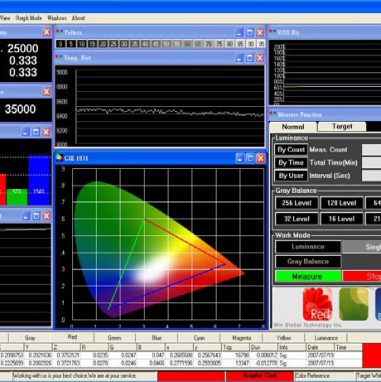Screen dimensions: 381x382
Task: Open the Red data tab
Action: [72, 337]
